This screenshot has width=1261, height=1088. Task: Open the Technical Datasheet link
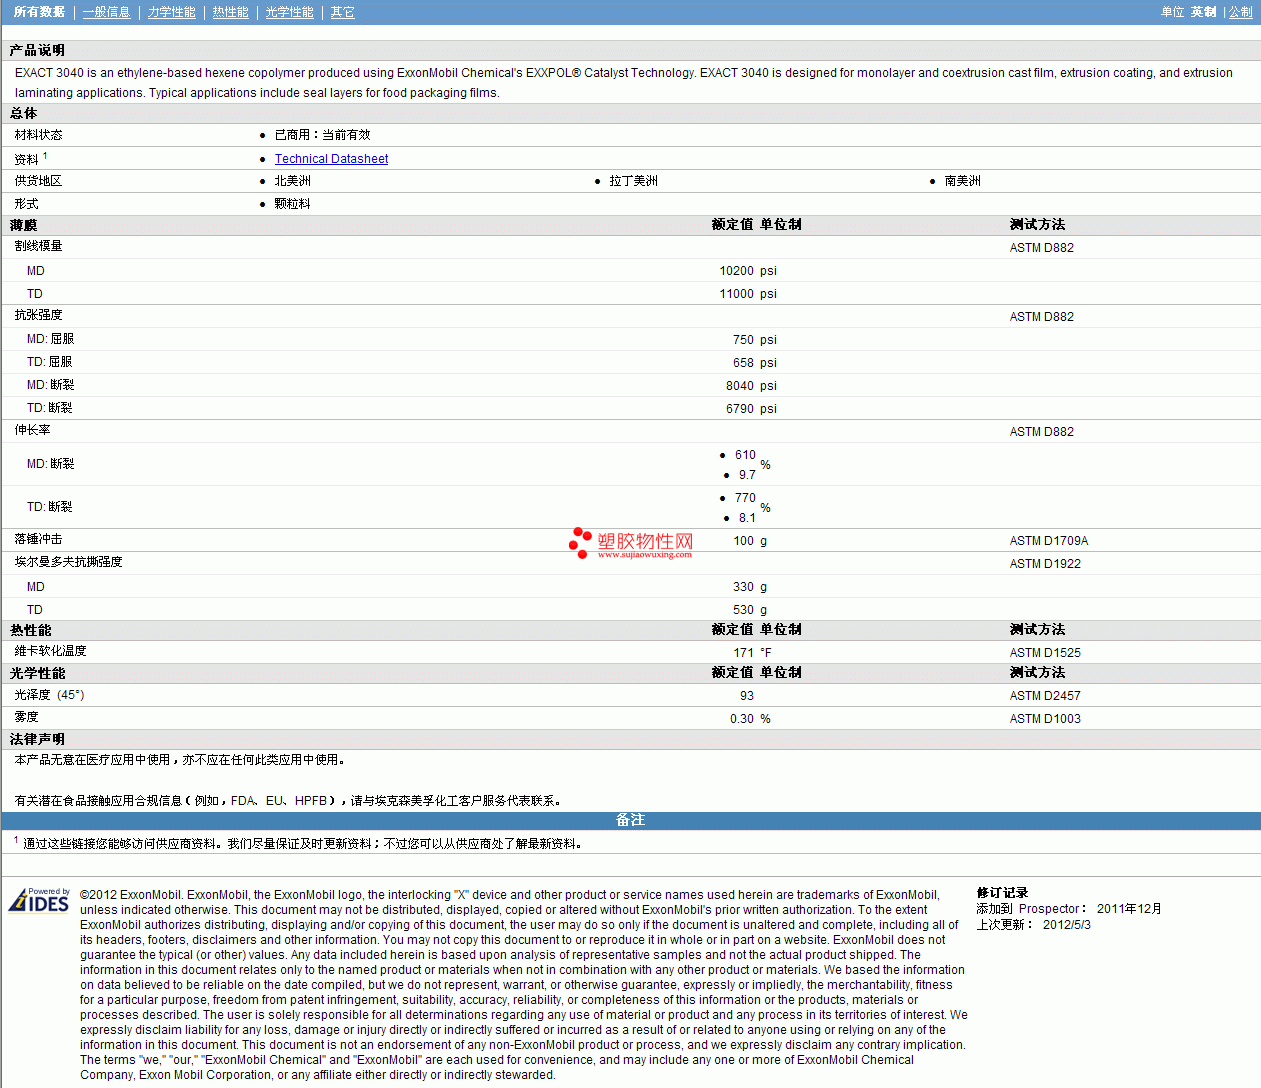[332, 159]
